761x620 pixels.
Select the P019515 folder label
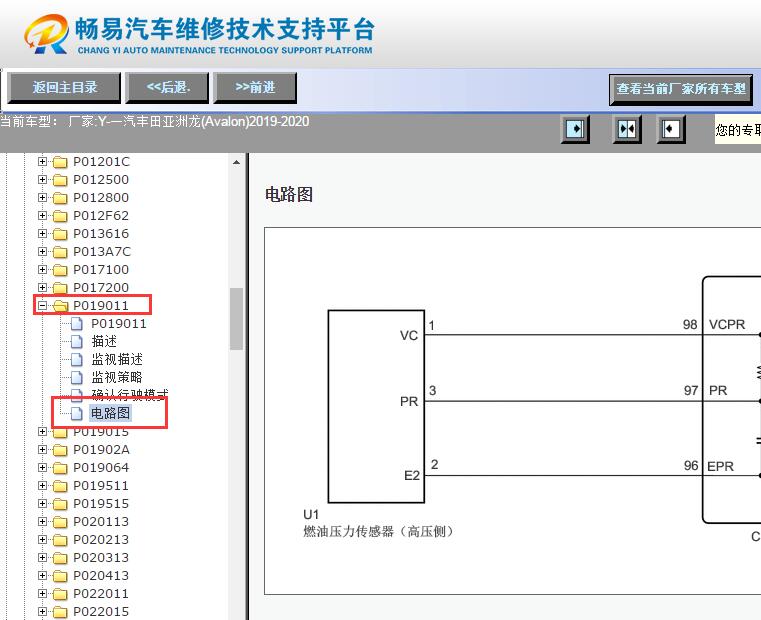point(101,503)
